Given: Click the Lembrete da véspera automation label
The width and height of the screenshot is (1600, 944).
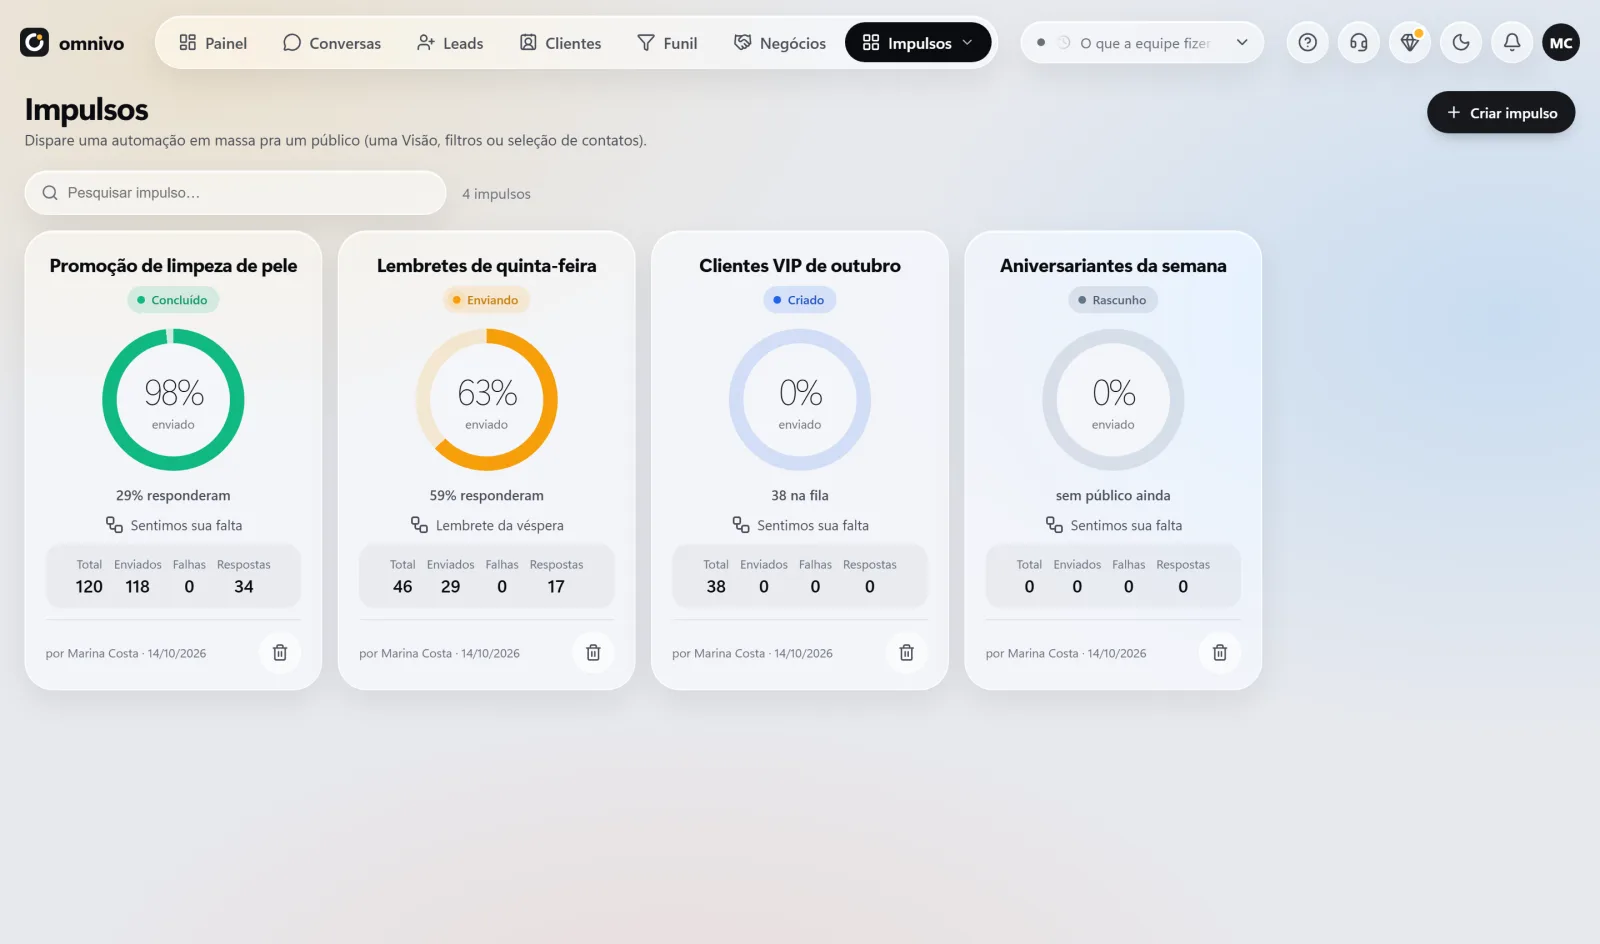Looking at the screenshot, I should (x=499, y=526).
